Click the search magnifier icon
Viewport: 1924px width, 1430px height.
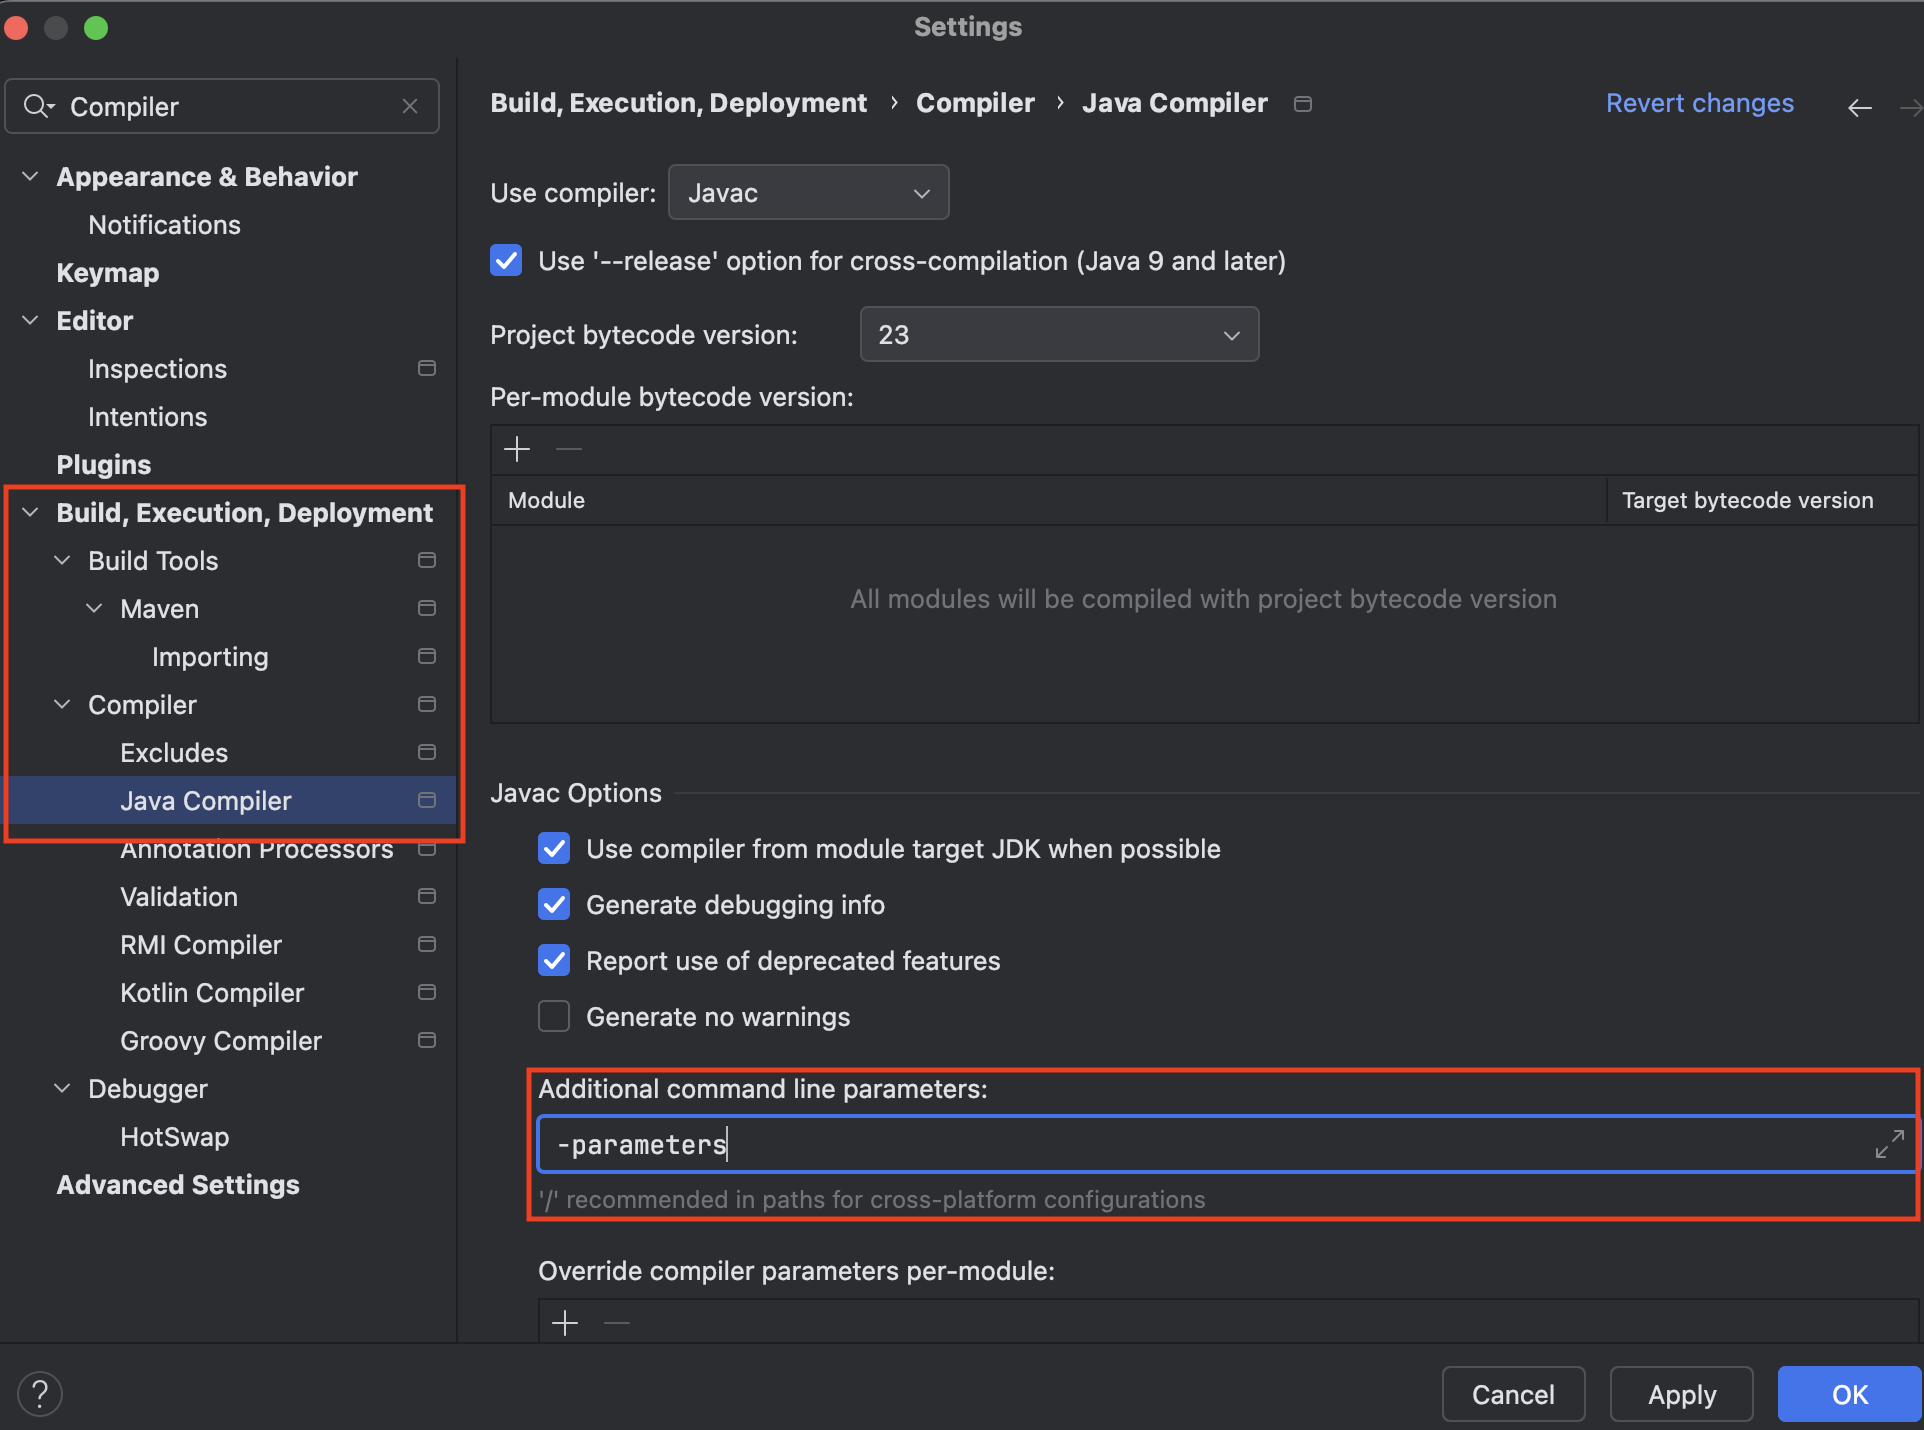(37, 106)
